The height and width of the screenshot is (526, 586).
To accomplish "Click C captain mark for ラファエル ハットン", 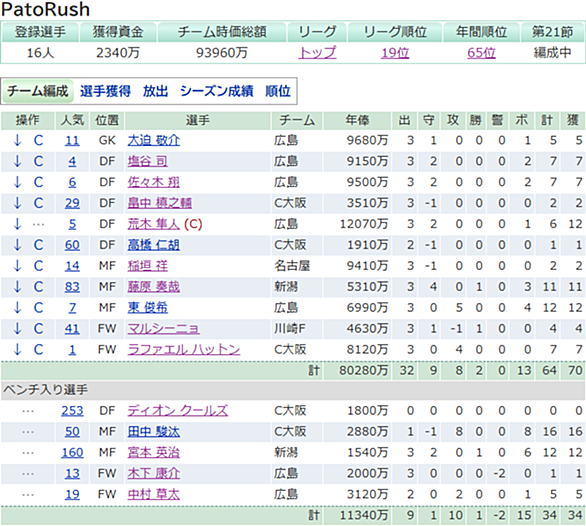I will tap(38, 350).
